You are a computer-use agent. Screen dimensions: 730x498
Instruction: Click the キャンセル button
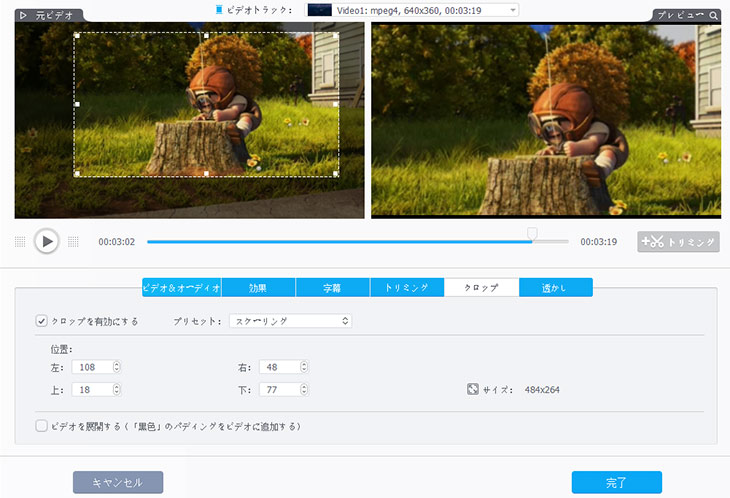118,482
